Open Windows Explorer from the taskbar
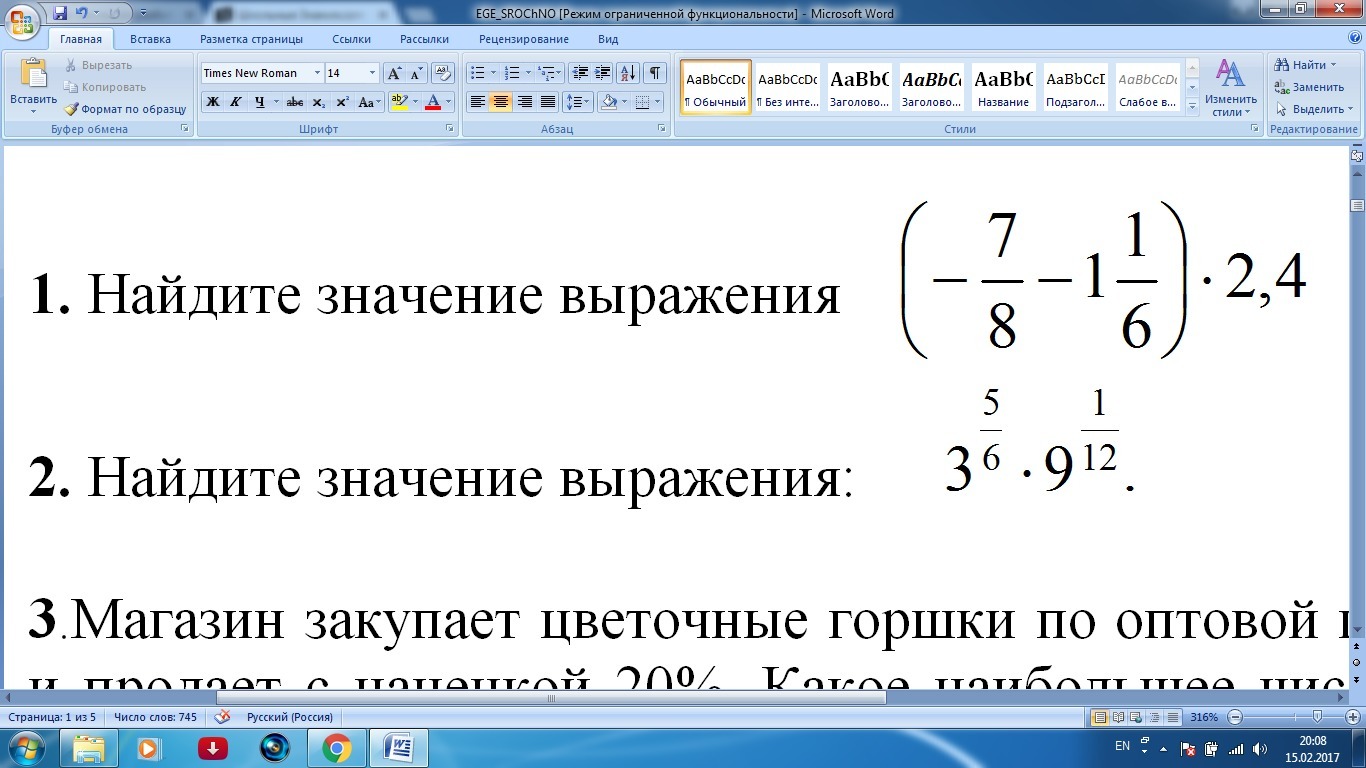 89,748
